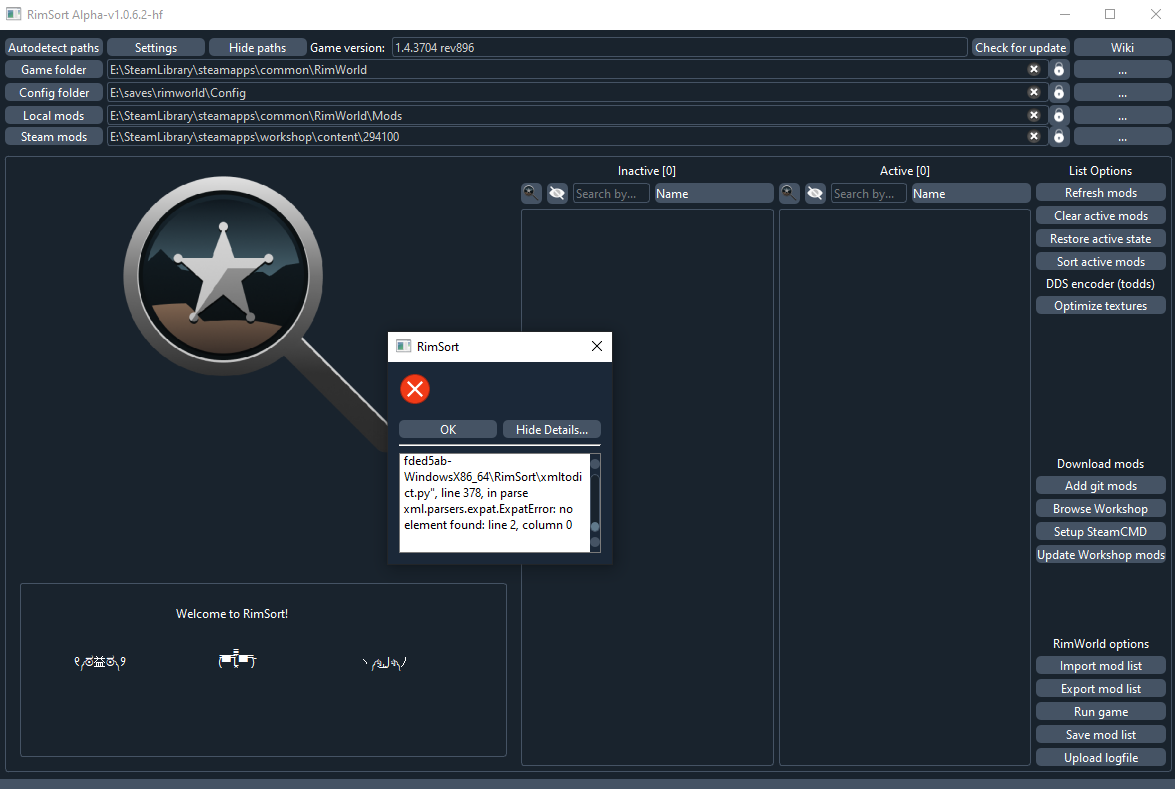Clear the Local mods path with its X icon
This screenshot has width=1175, height=789.
(x=1034, y=114)
